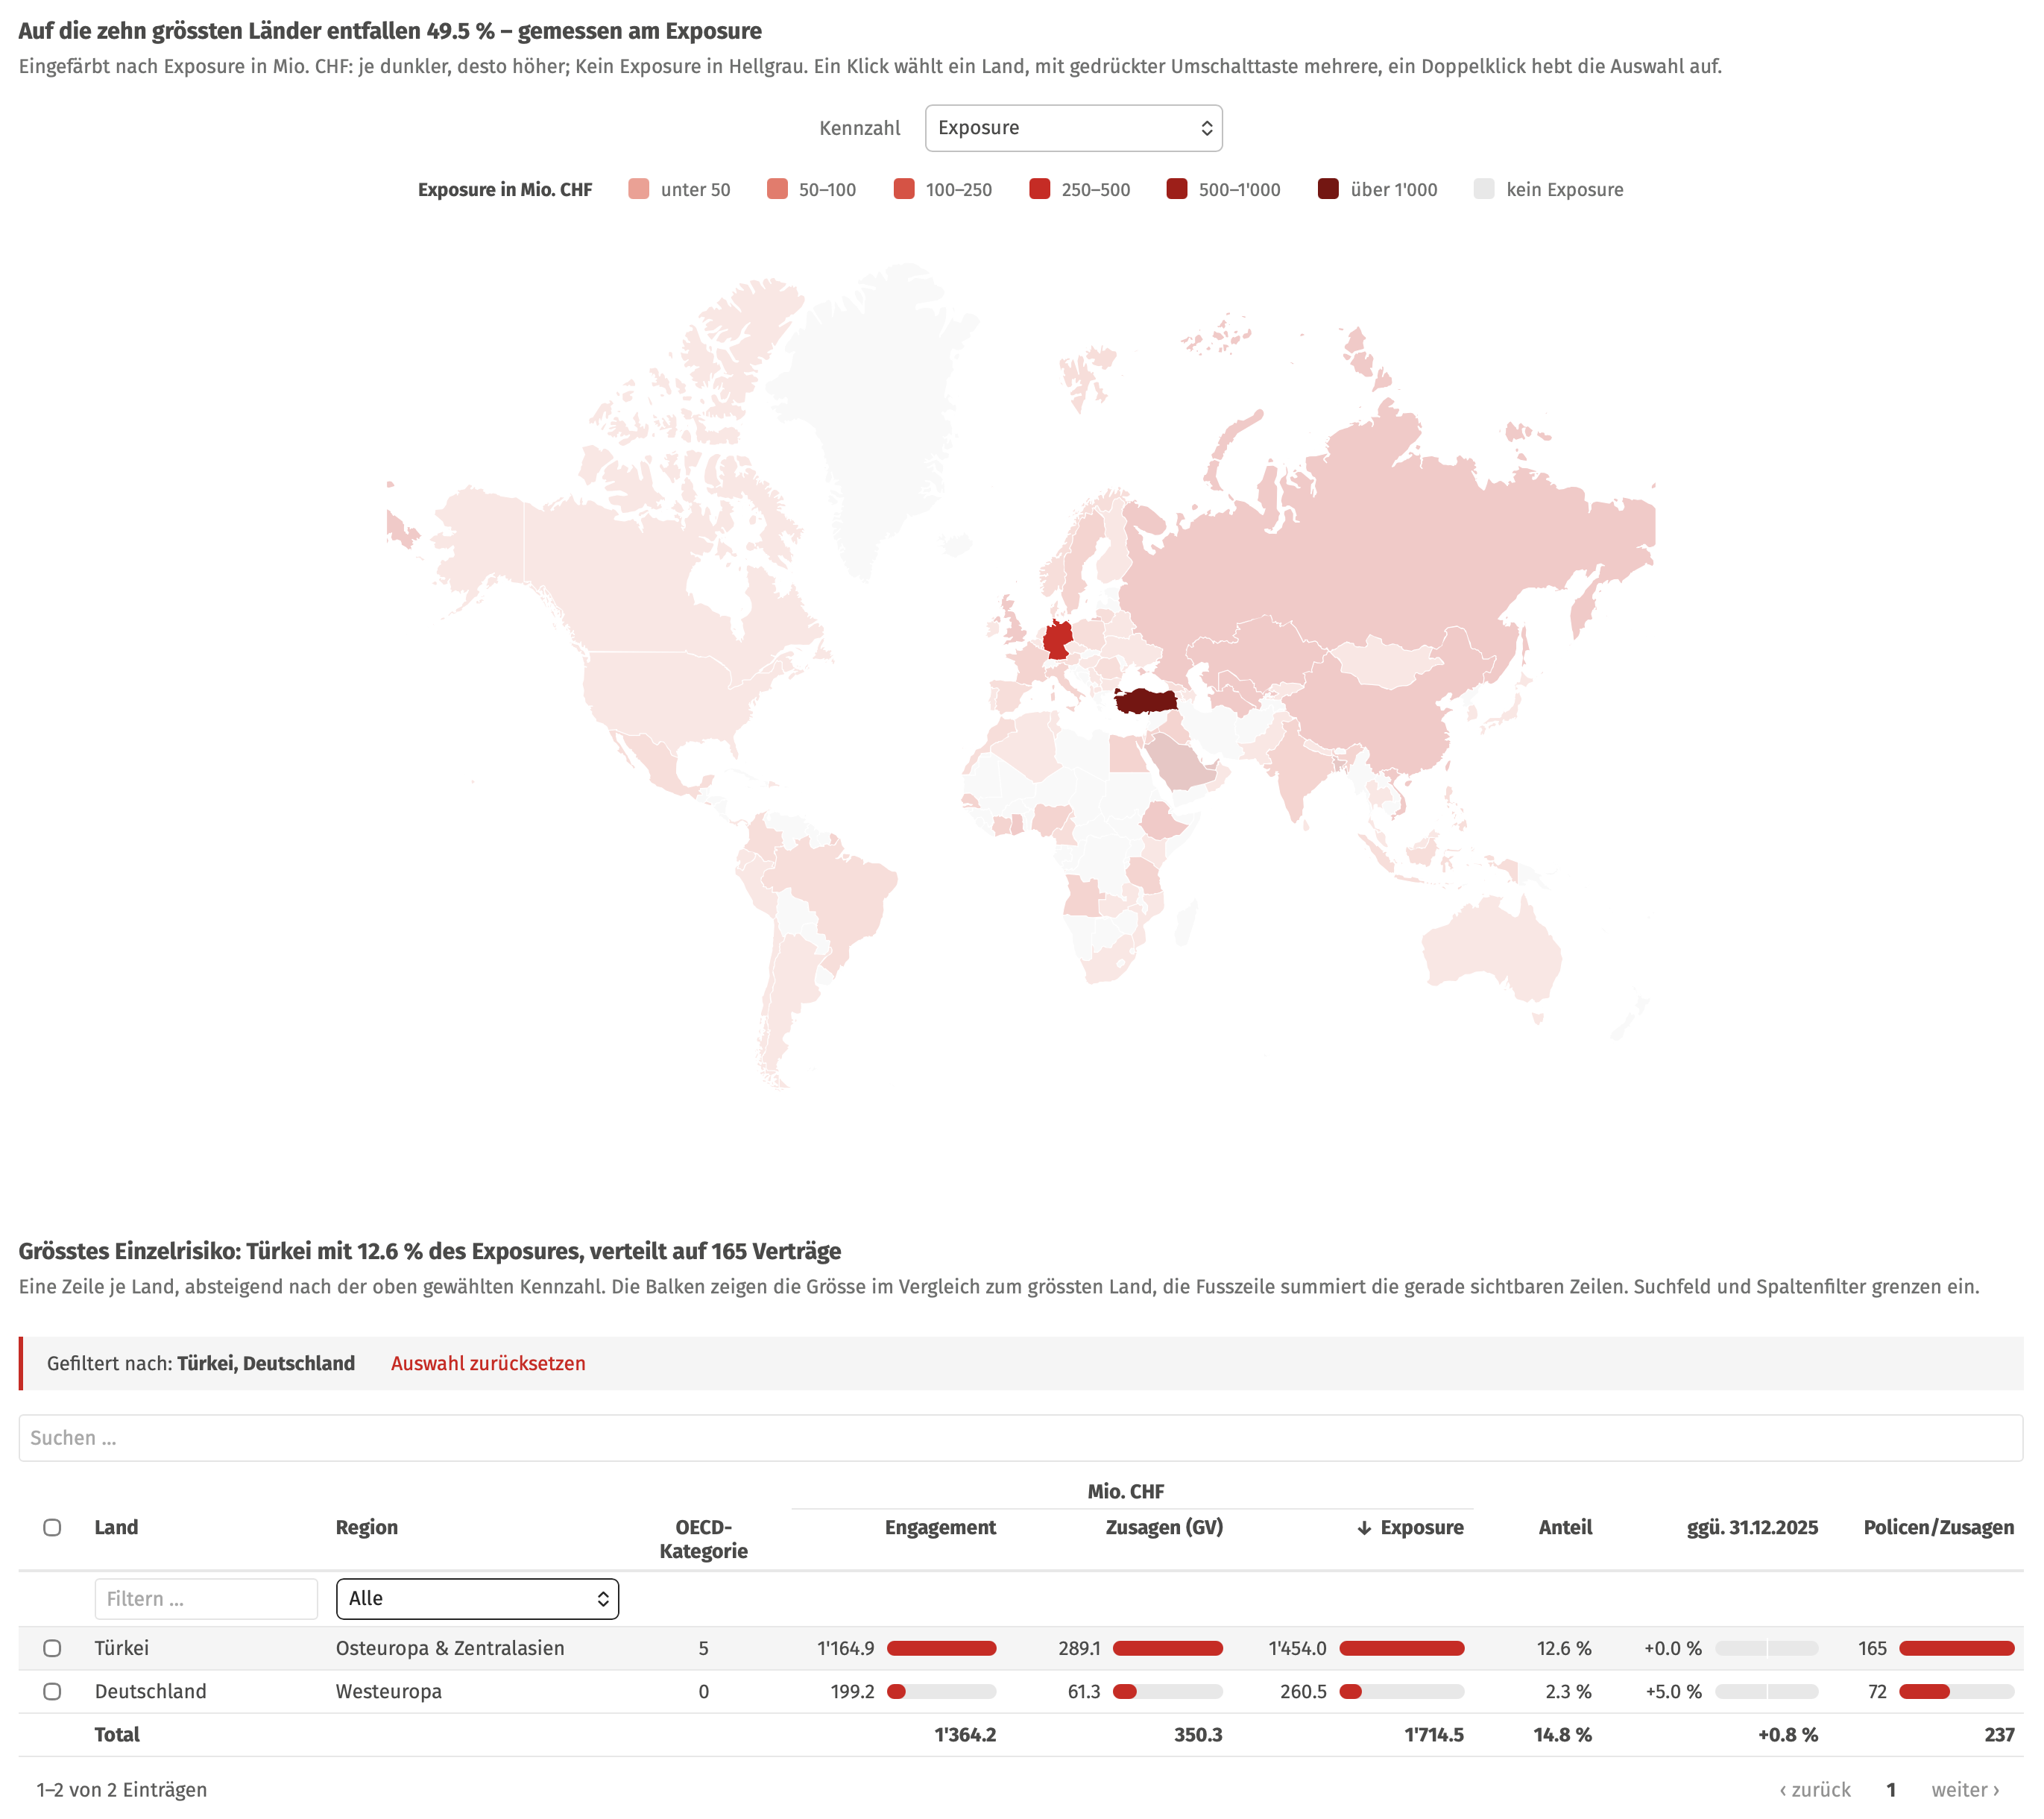
Task: Click page number 1 in pagination
Action: (x=1891, y=1789)
